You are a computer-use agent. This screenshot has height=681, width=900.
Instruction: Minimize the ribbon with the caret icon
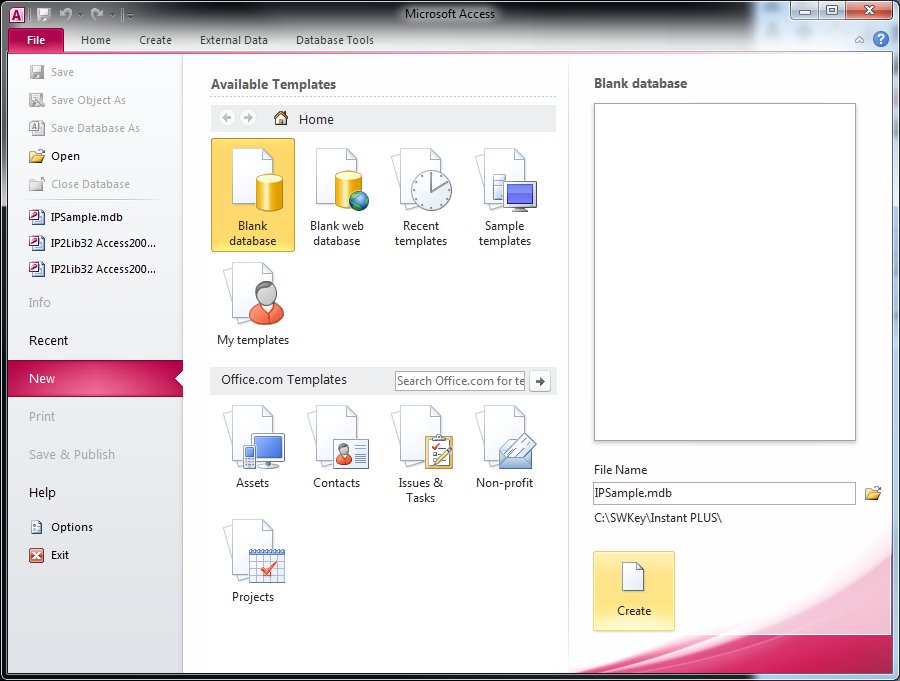pyautogui.click(x=859, y=40)
